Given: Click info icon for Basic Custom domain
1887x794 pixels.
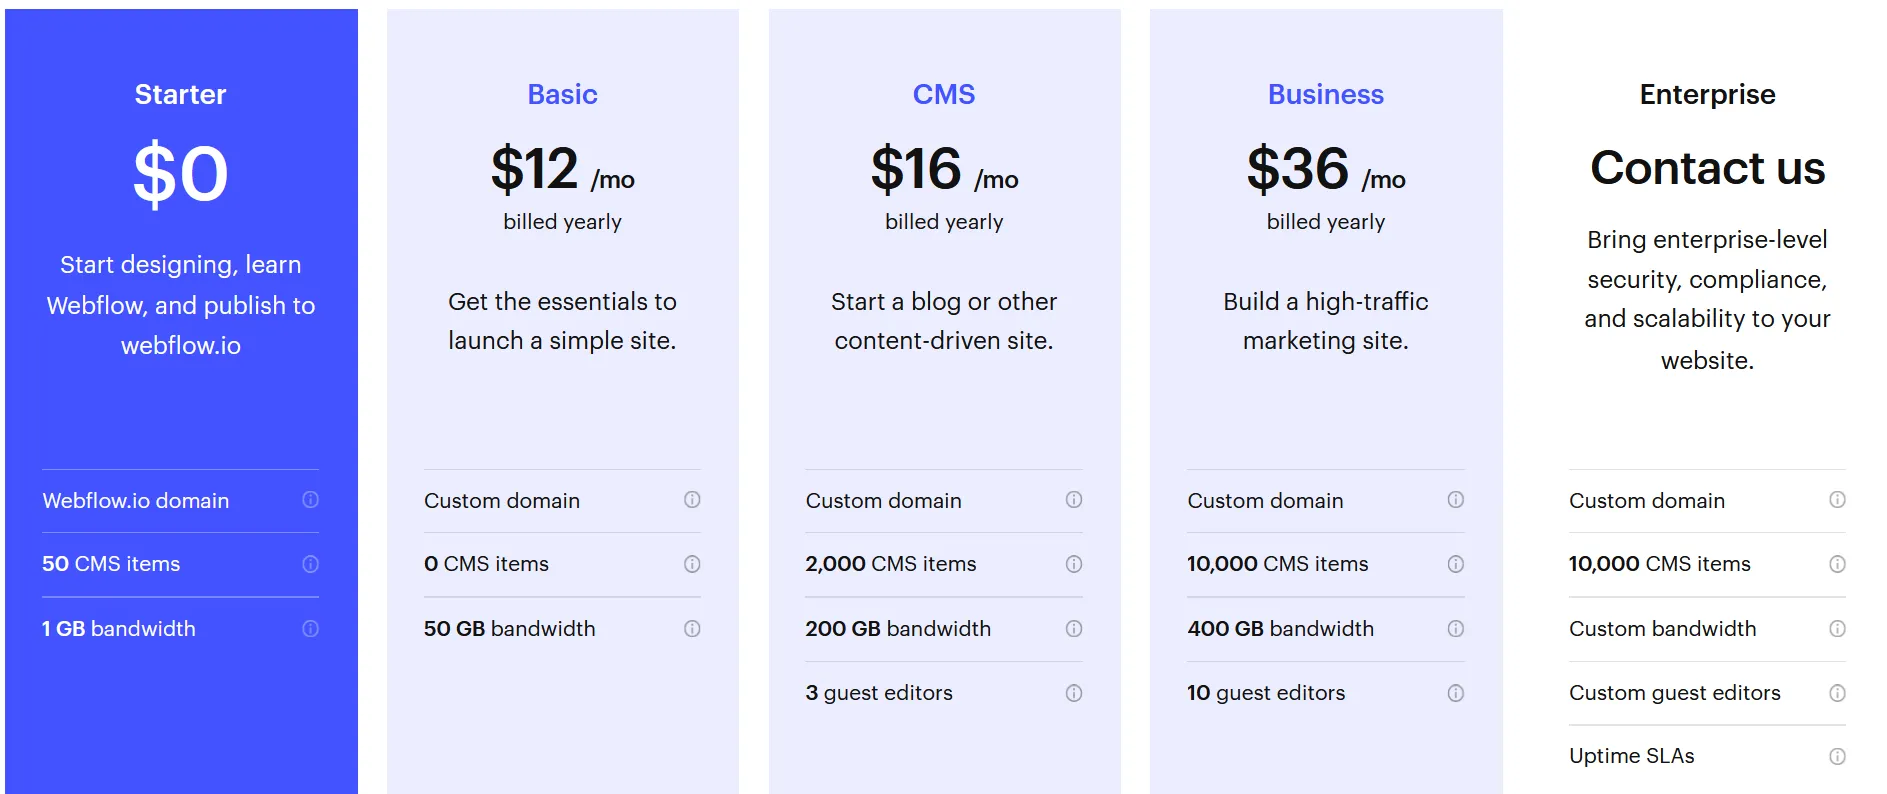Looking at the screenshot, I should click(692, 500).
